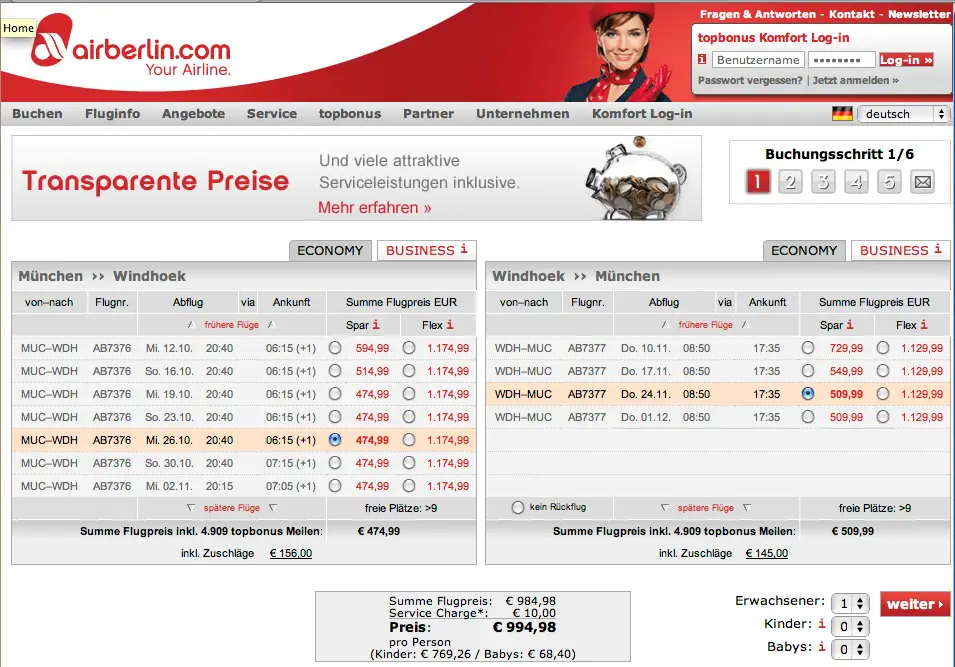Click the Service Charge link
955x667 pixels.
tap(439, 613)
